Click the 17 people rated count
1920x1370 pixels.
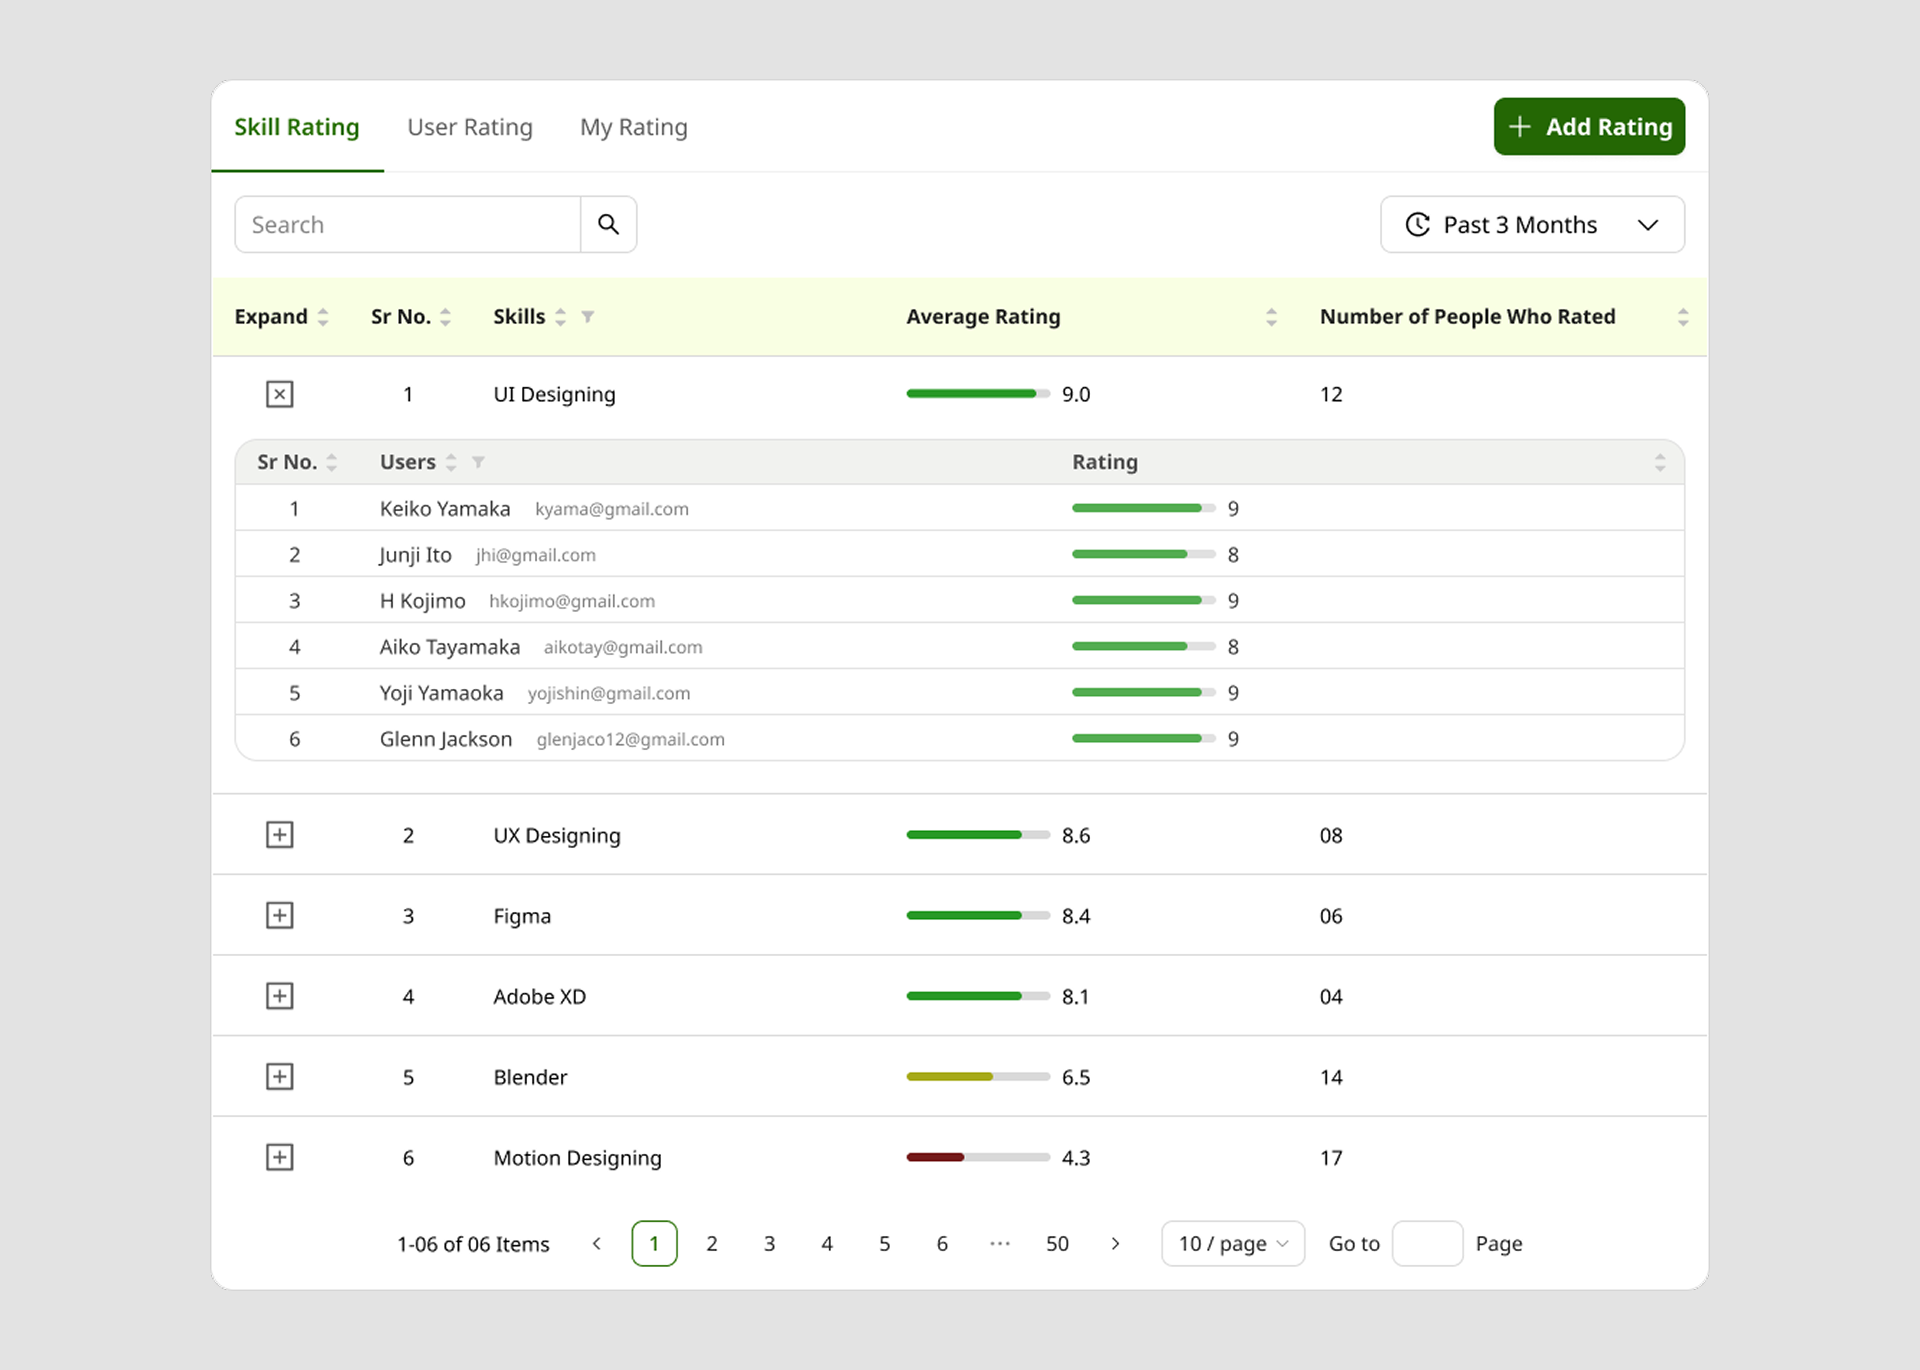point(1331,1157)
